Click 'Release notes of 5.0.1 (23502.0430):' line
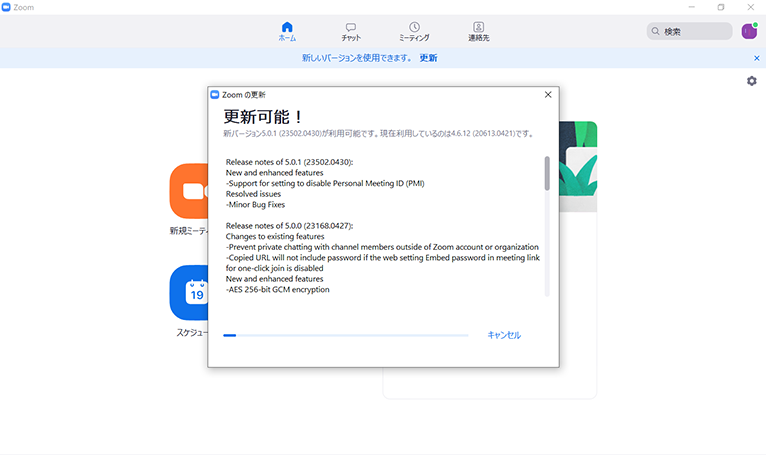Viewport: 766px width, 455px height. pos(289,162)
